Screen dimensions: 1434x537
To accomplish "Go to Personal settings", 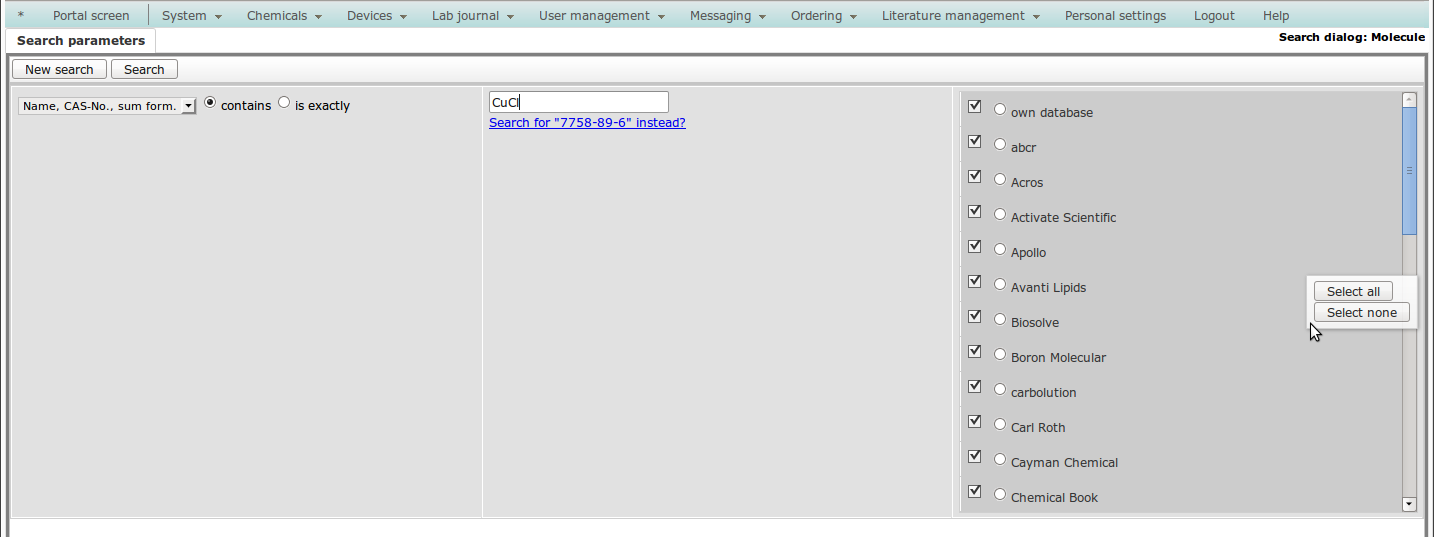I will (x=1115, y=16).
